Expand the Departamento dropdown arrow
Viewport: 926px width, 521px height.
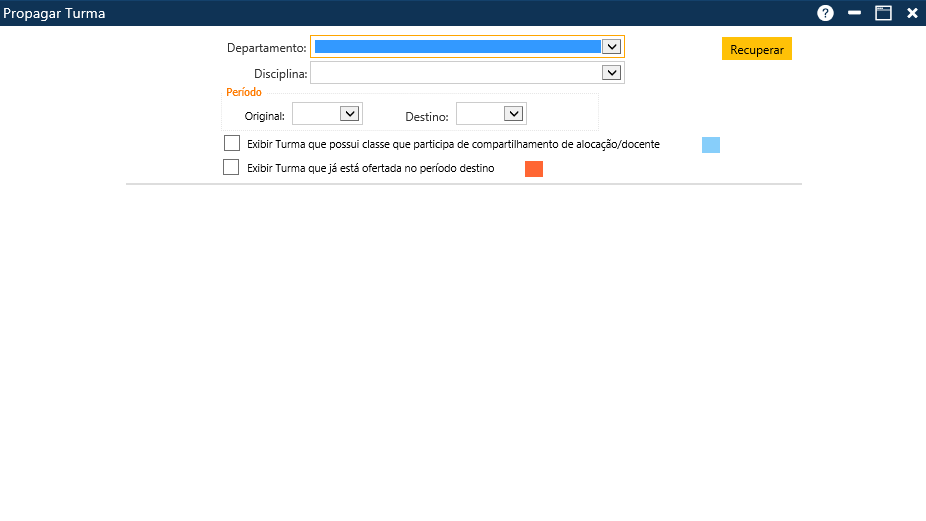[x=611, y=46]
